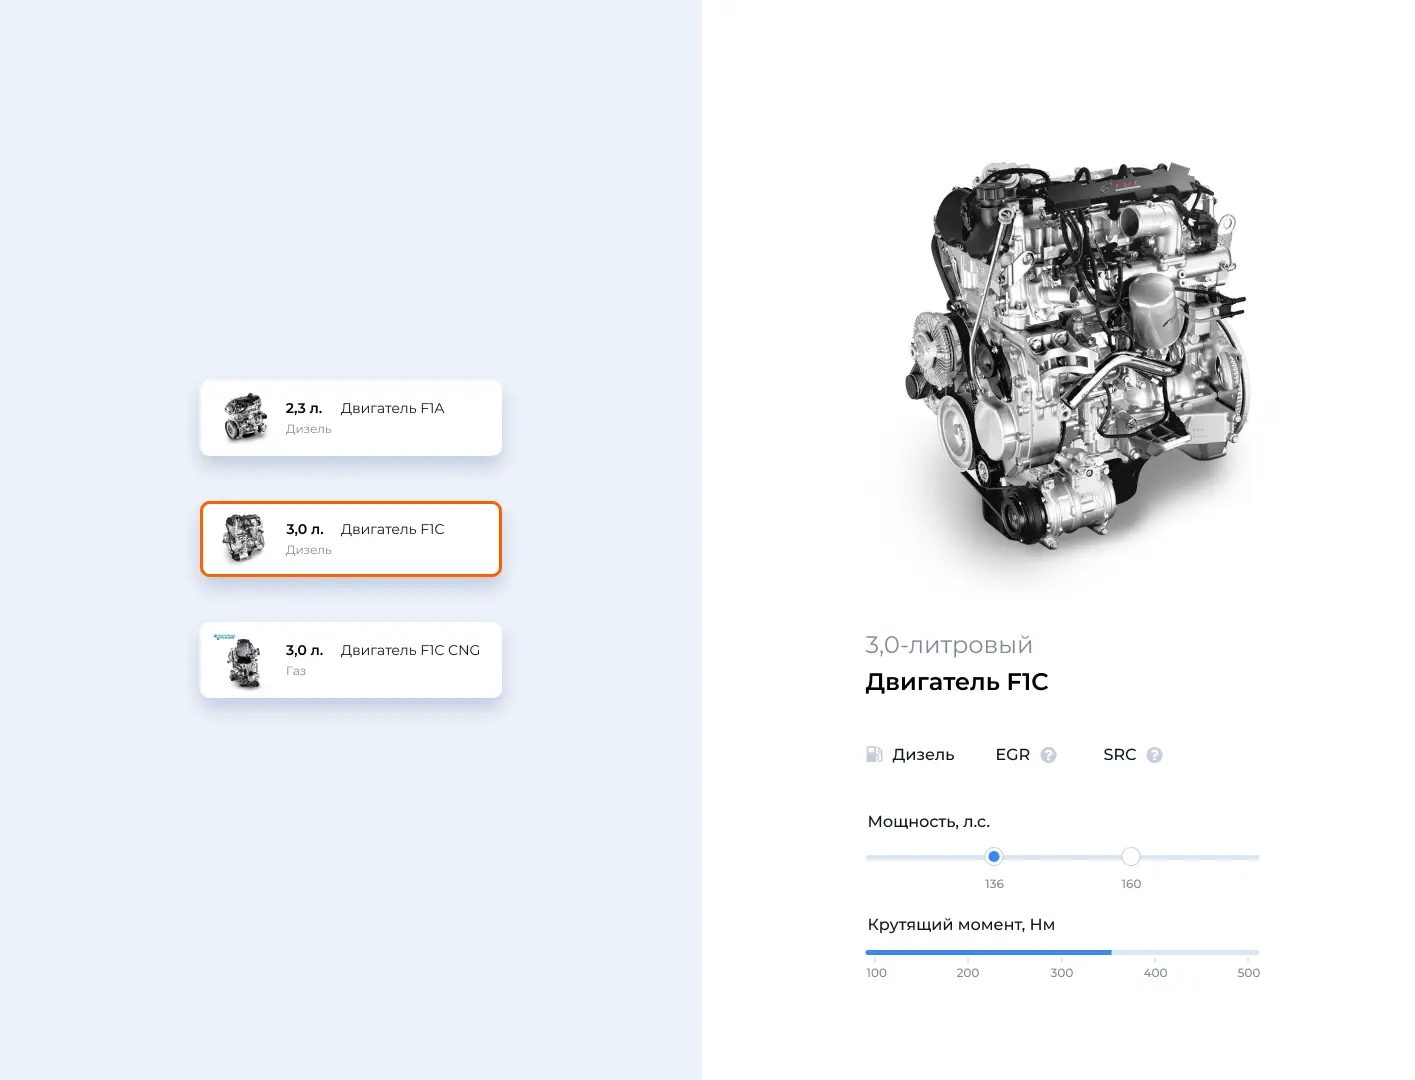
Task: Click the 136 label under power slider
Action: (x=993, y=884)
